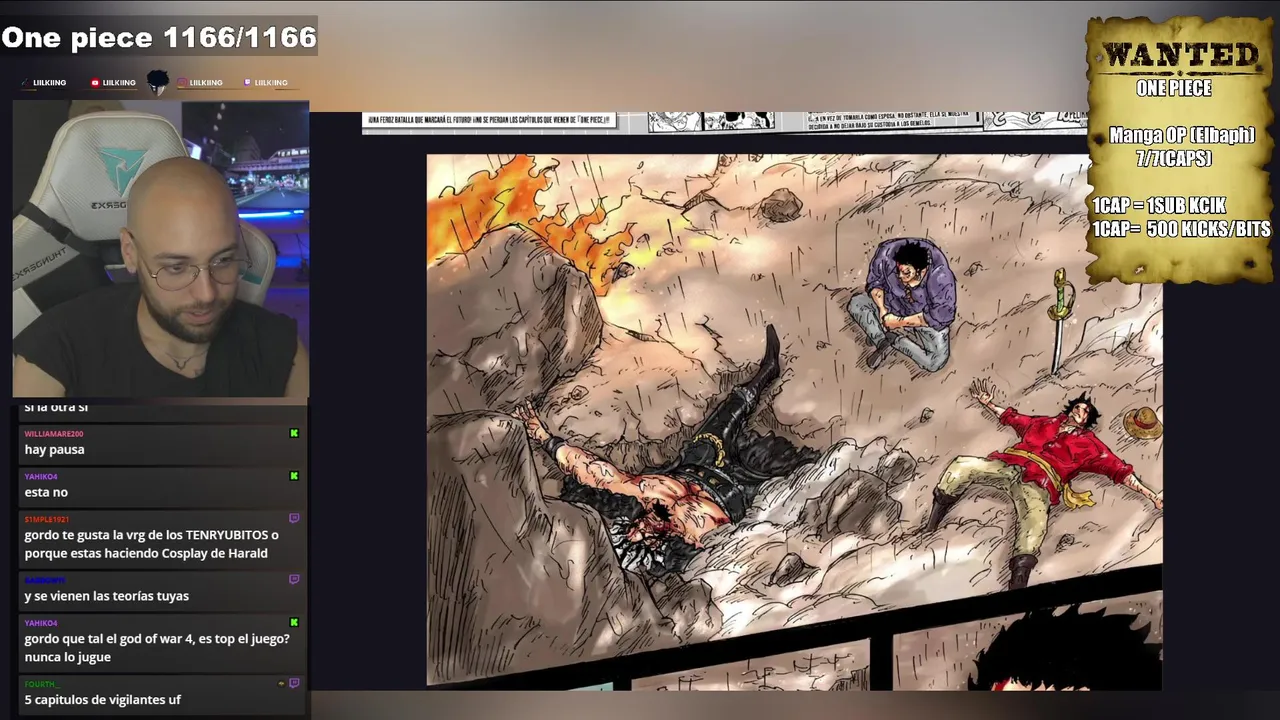Select the "hay pausa" chat message

tap(55, 450)
